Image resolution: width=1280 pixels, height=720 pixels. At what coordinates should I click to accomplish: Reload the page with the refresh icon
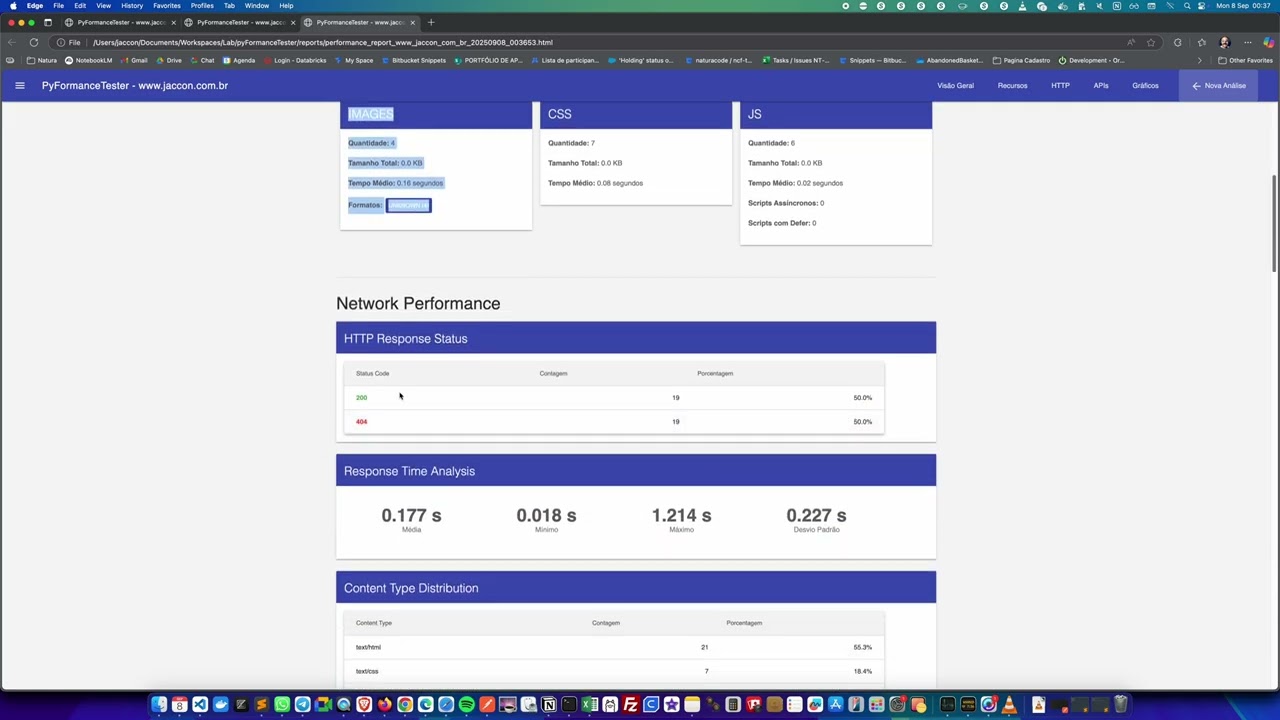click(34, 42)
